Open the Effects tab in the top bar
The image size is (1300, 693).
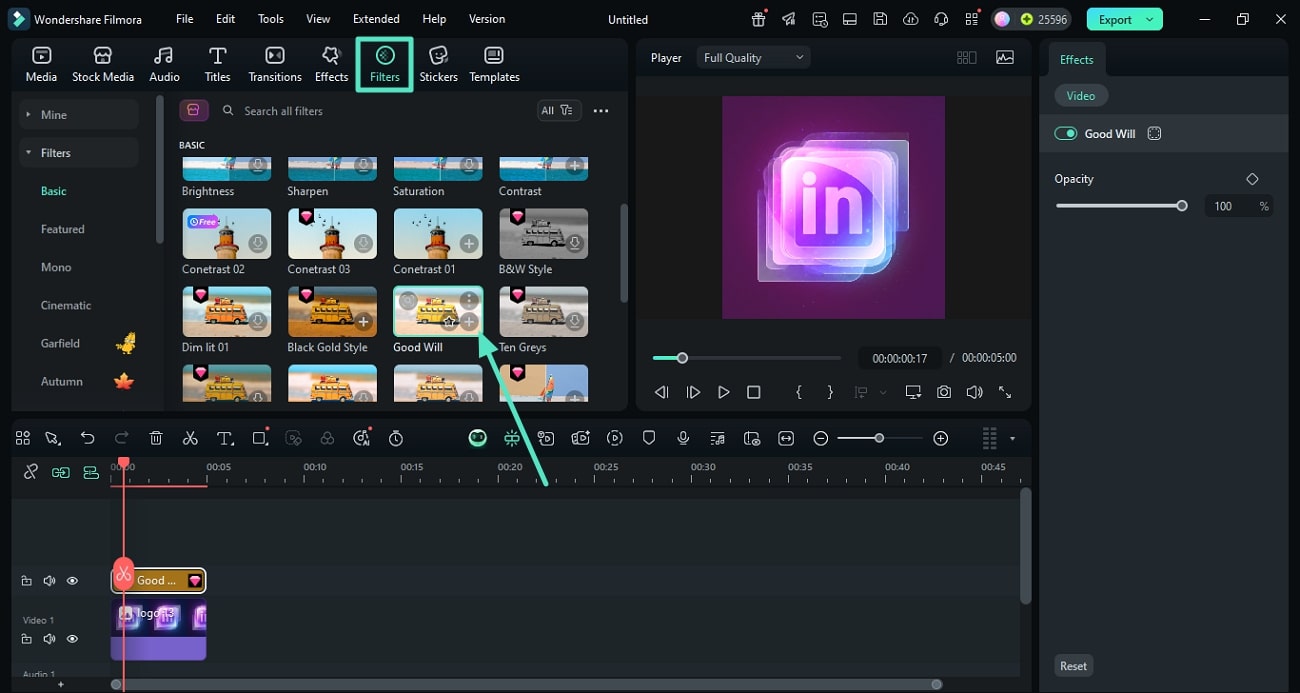pyautogui.click(x=331, y=64)
